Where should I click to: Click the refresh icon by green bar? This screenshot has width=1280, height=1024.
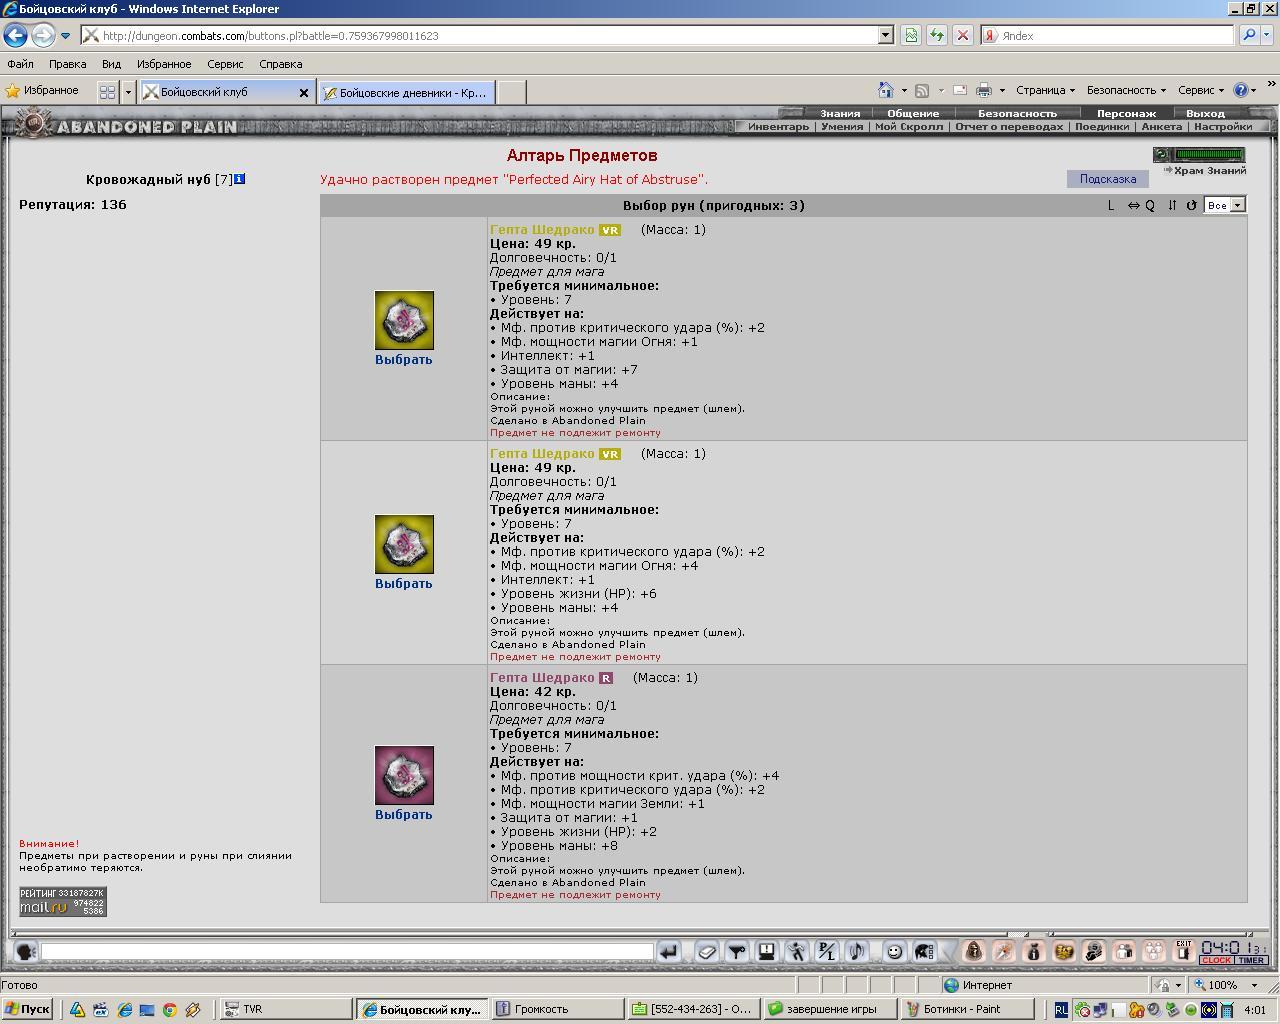pyautogui.click(x=1162, y=155)
